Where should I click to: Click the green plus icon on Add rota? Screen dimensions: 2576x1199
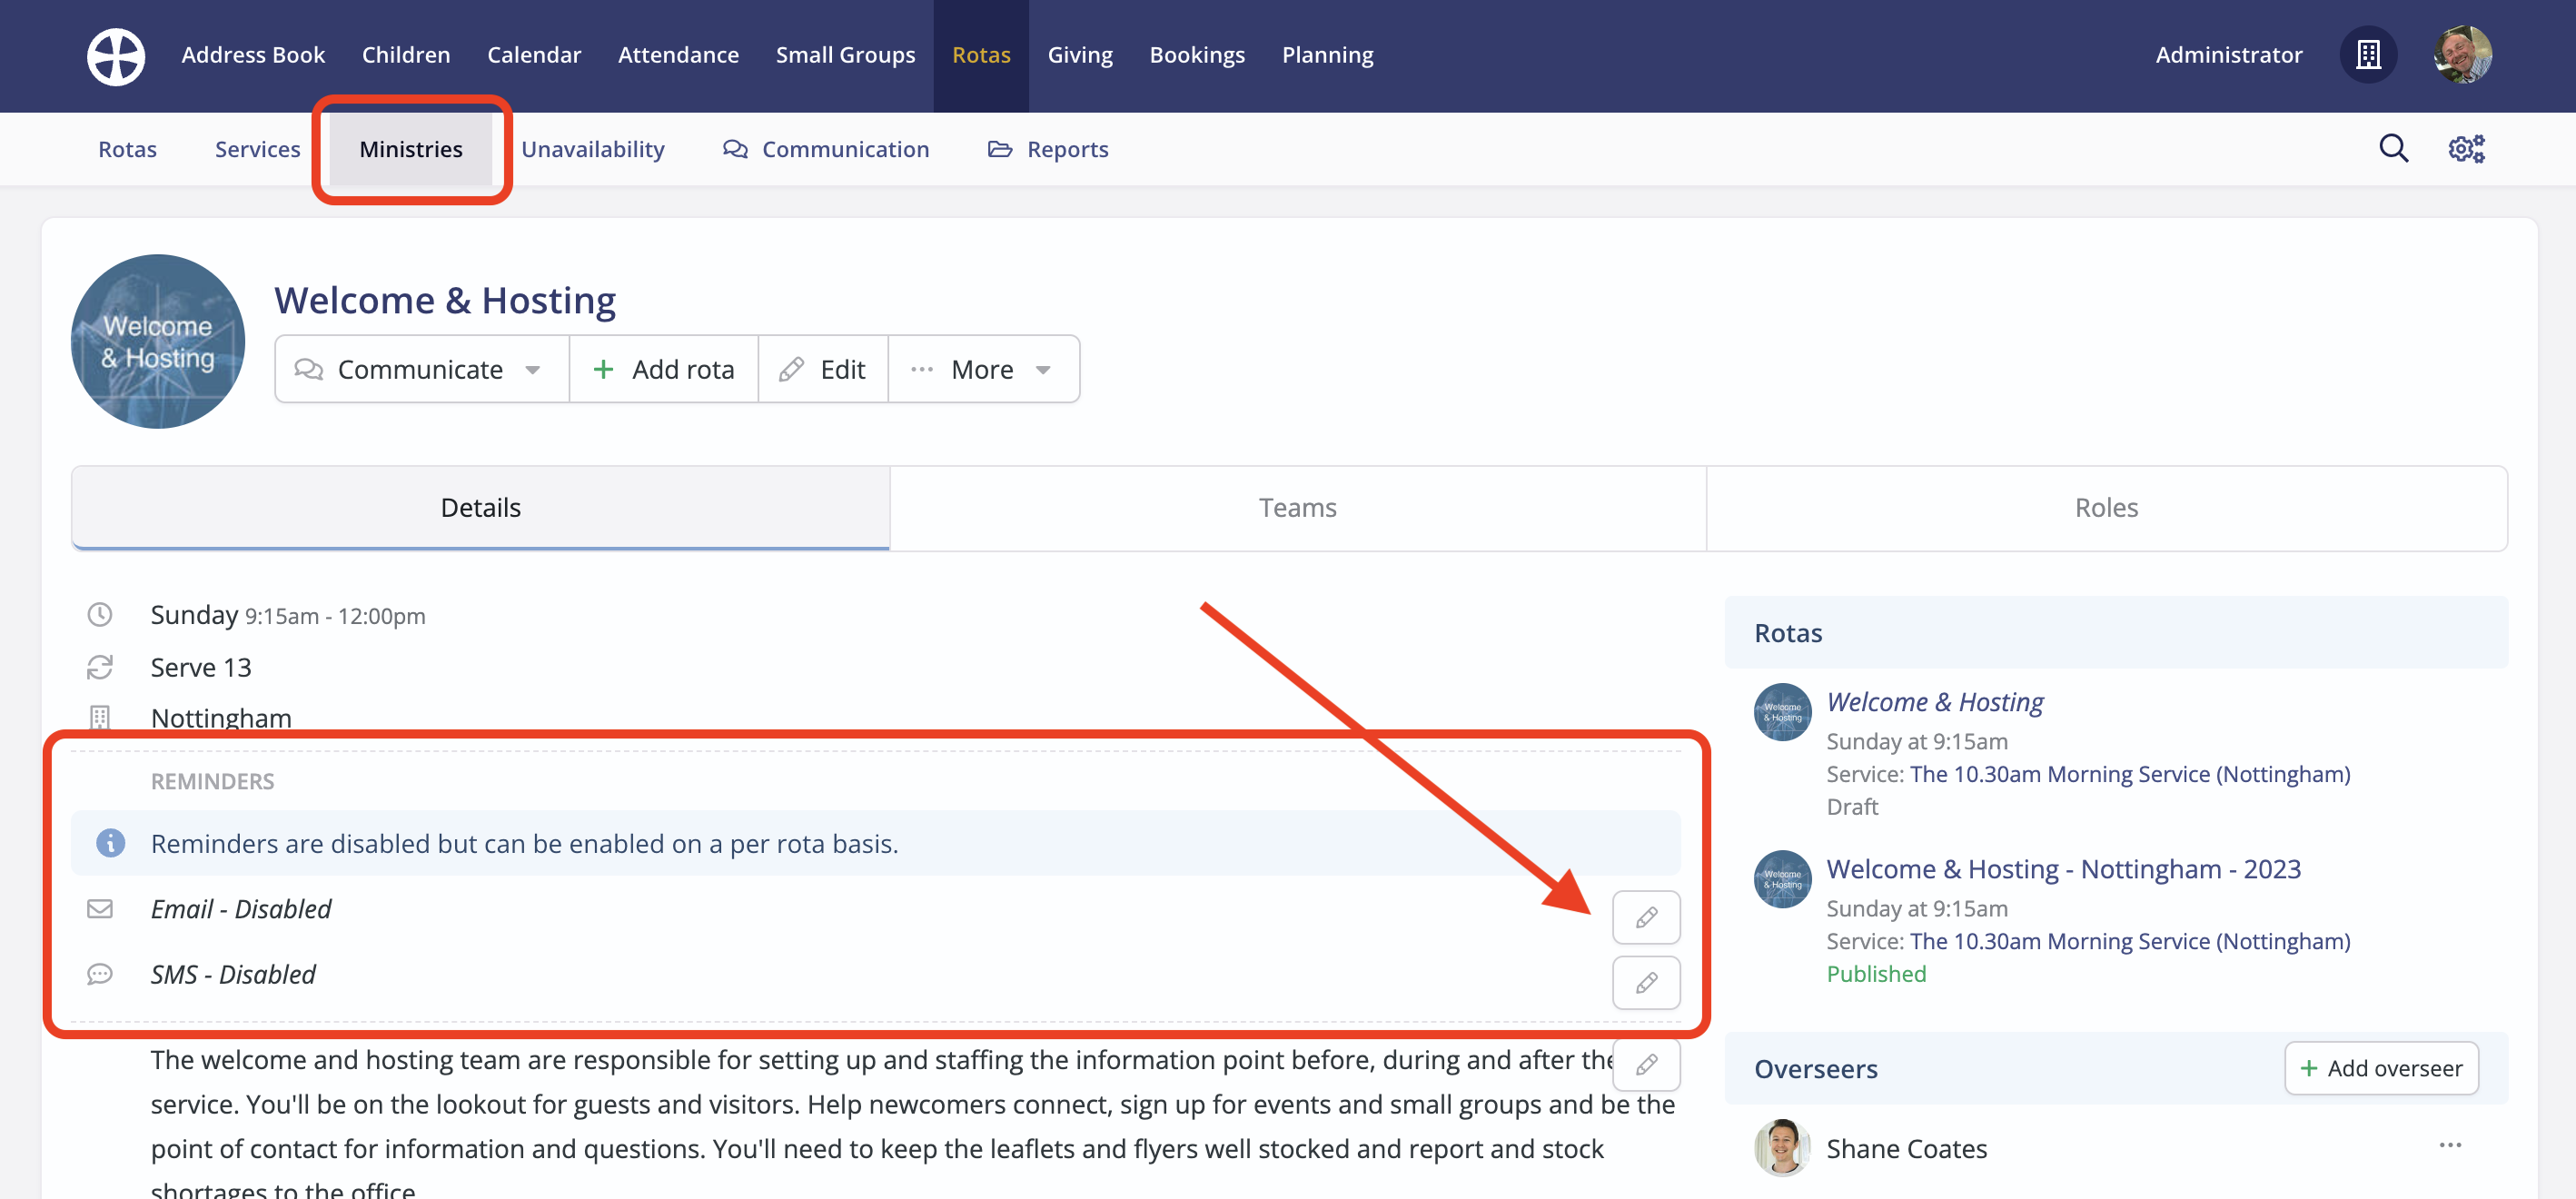click(604, 368)
